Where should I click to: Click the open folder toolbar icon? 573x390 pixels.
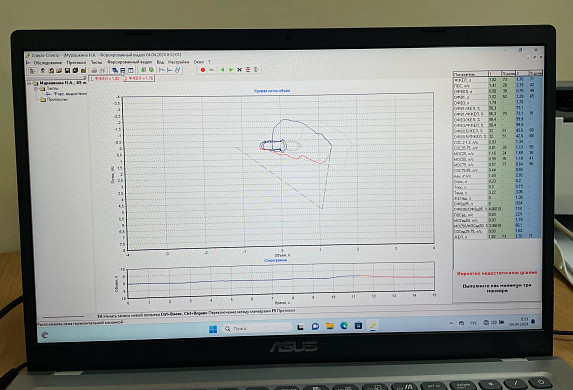(x=59, y=71)
